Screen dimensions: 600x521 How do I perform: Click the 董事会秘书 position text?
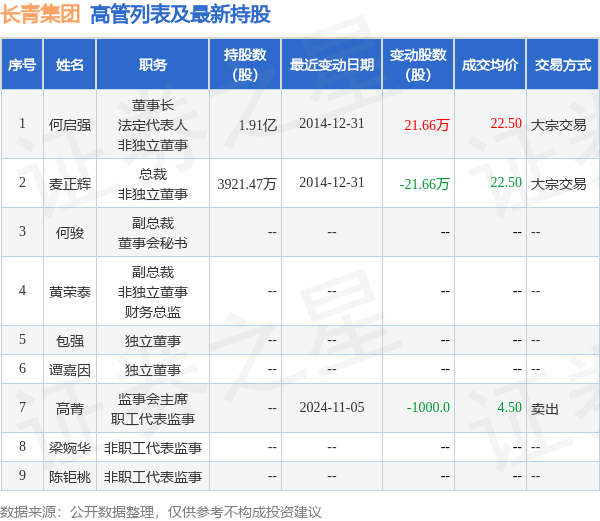pos(153,243)
